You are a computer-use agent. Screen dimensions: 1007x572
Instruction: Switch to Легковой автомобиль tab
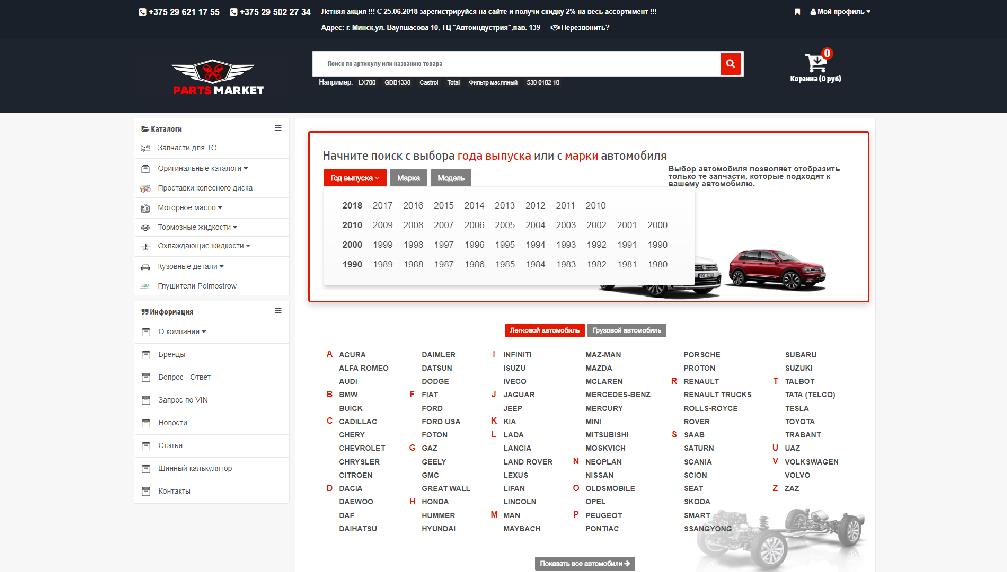545,331
